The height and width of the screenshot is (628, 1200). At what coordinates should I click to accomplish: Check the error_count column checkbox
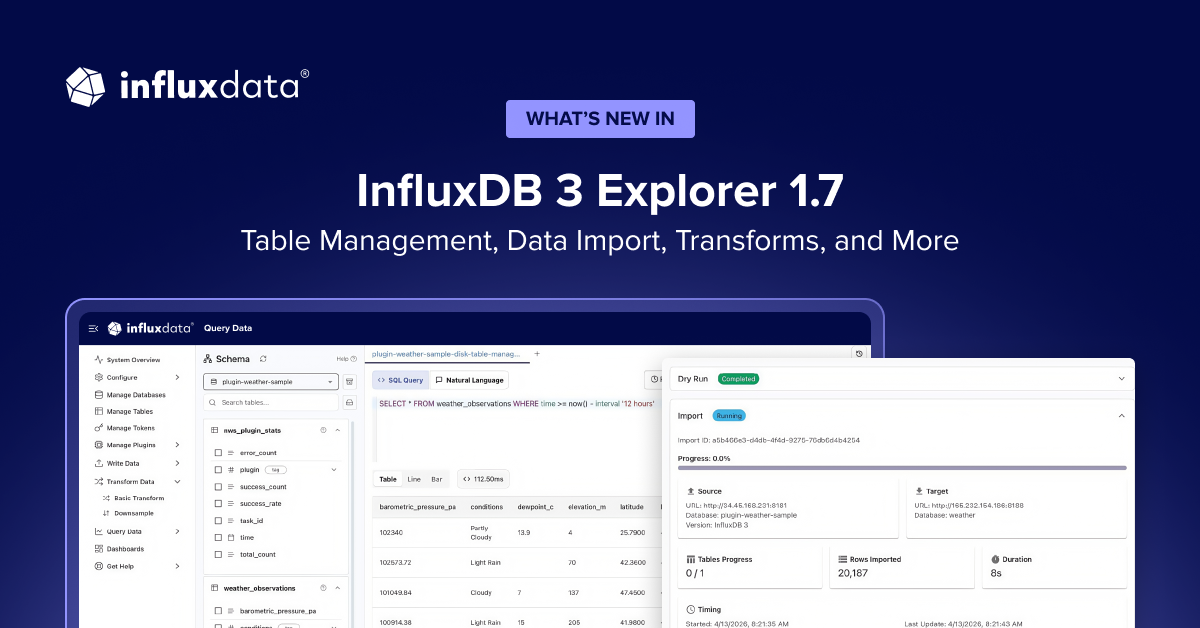pos(218,453)
